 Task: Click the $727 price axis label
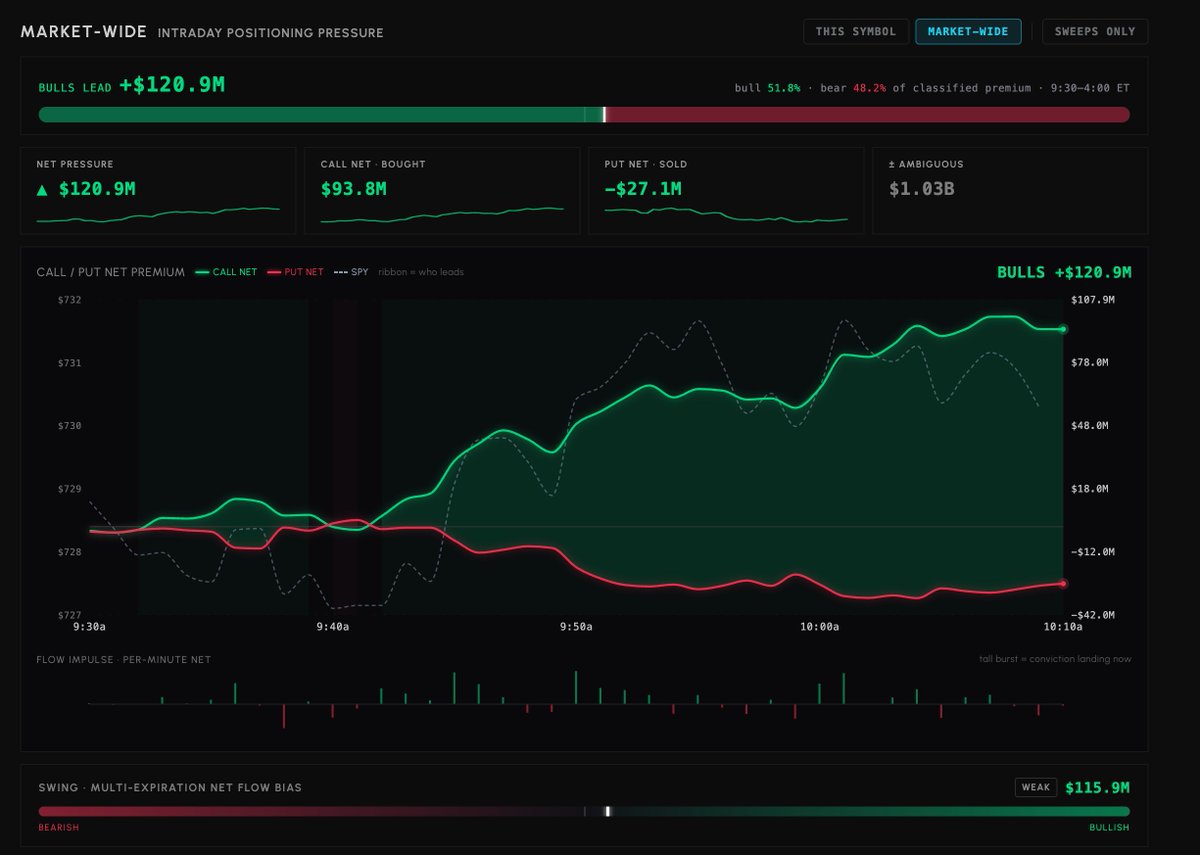click(69, 615)
